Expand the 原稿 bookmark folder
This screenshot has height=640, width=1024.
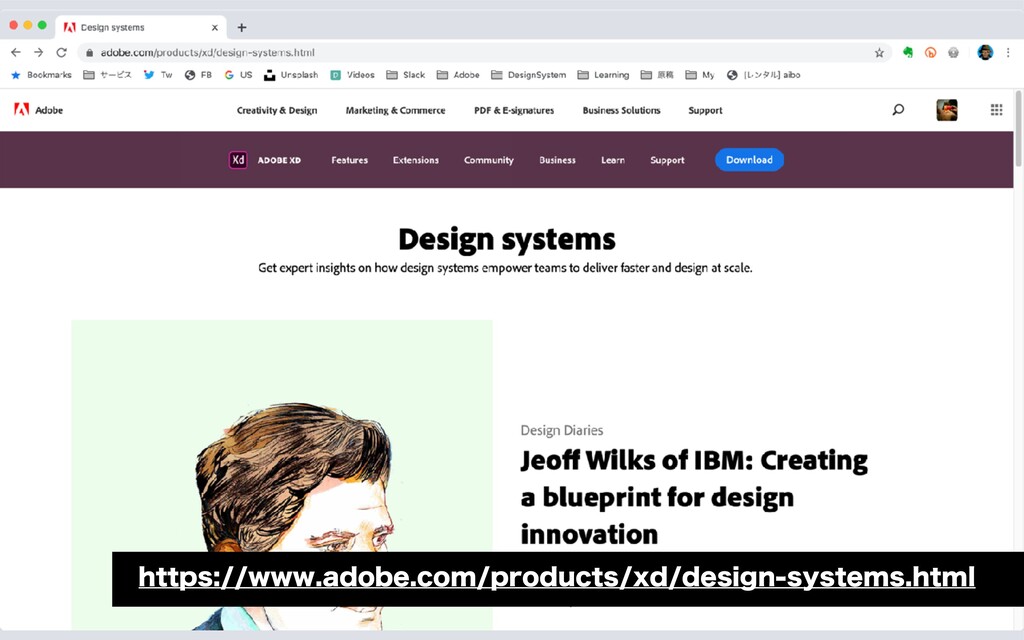(x=657, y=75)
